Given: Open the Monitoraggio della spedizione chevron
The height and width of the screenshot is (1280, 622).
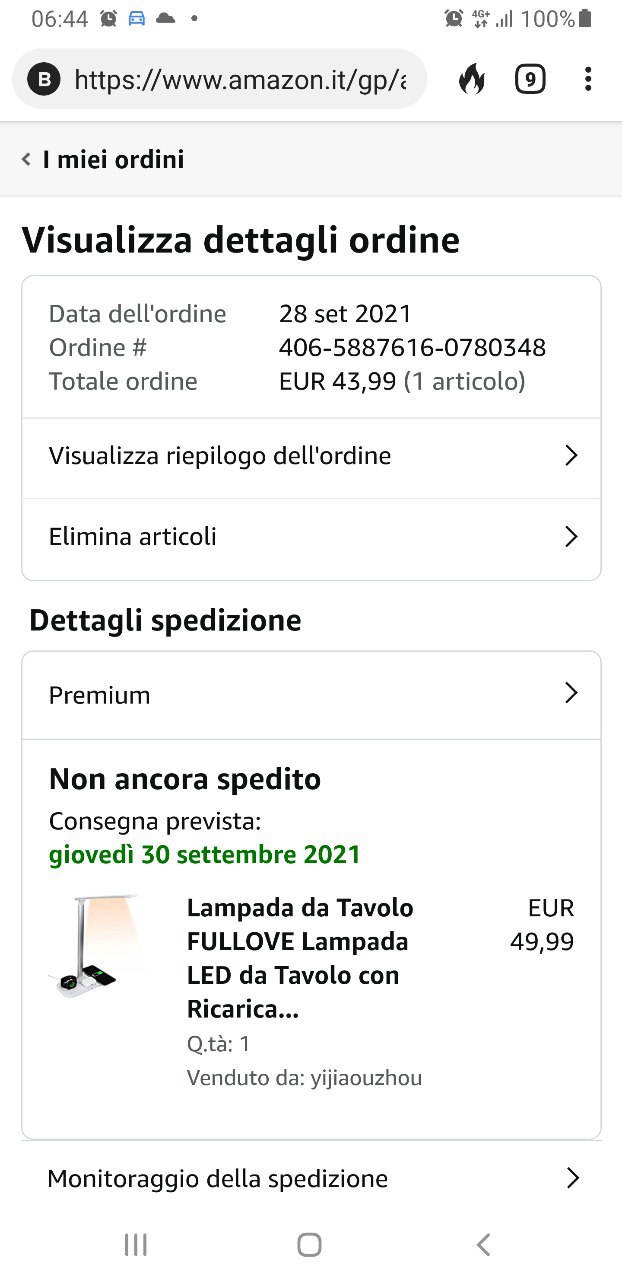Looking at the screenshot, I should (572, 1178).
